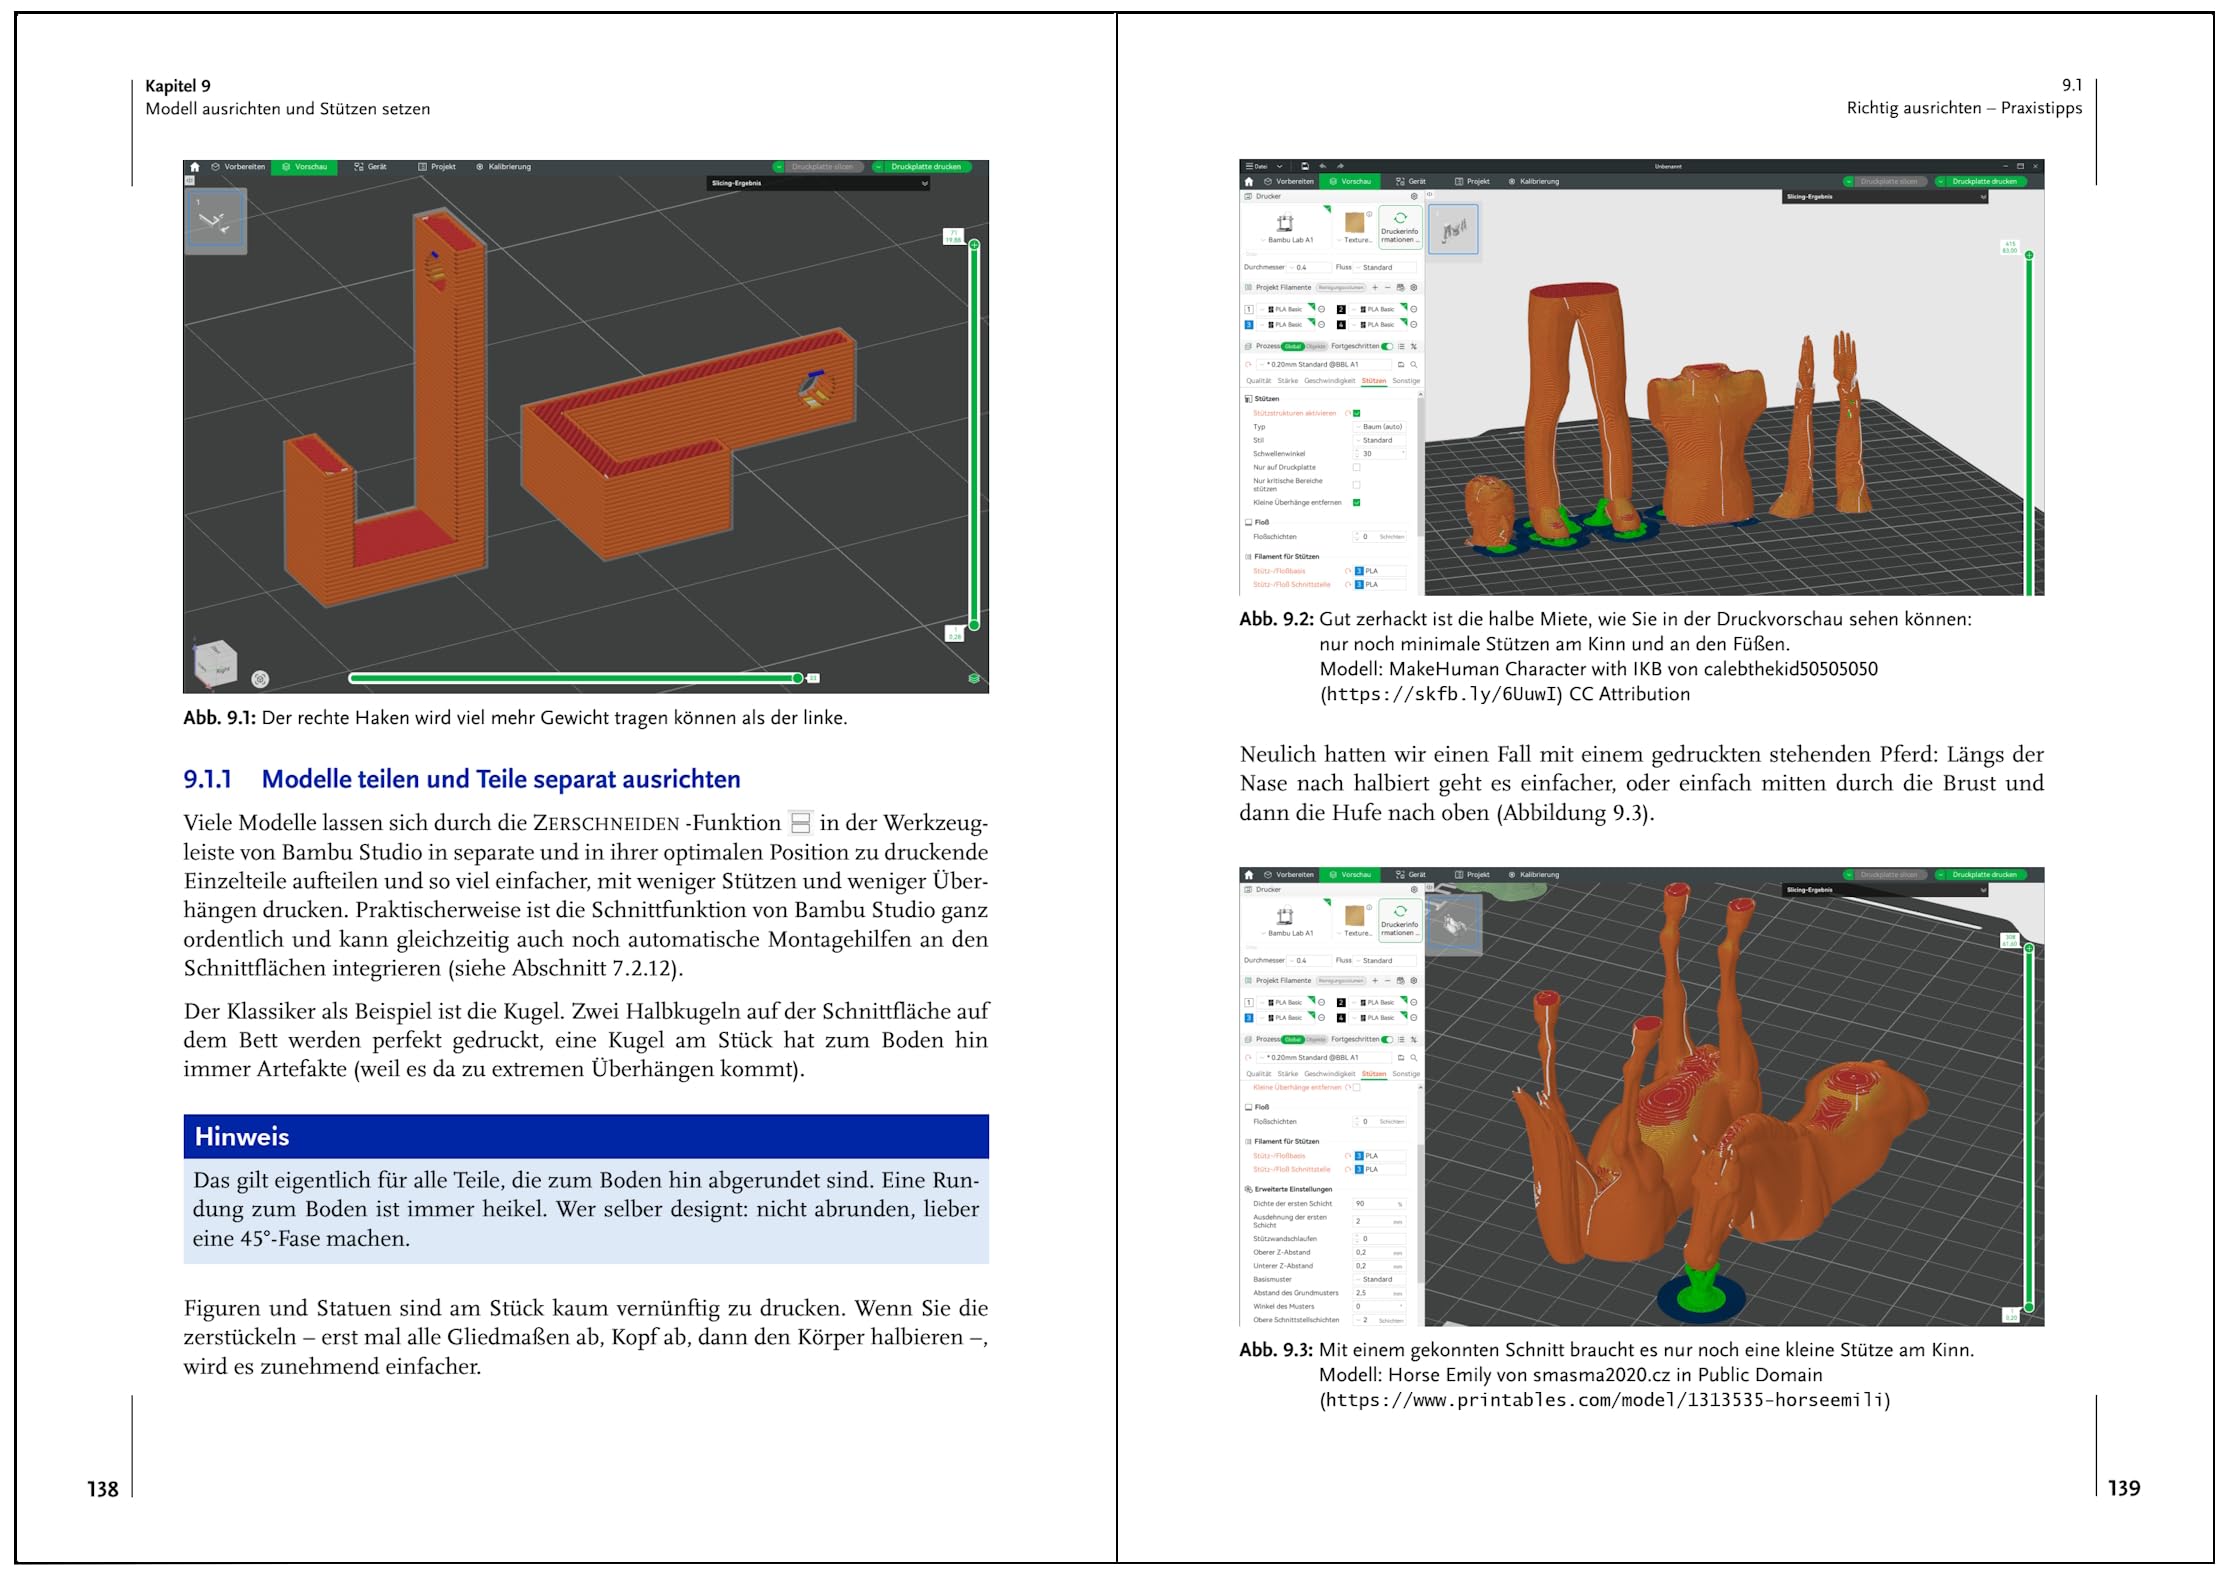The image size is (2231, 1579).
Task: Open the Stütz-/Floß Schnittstelle PLA dropdown in Abb. 9.2
Action: coord(1380,585)
